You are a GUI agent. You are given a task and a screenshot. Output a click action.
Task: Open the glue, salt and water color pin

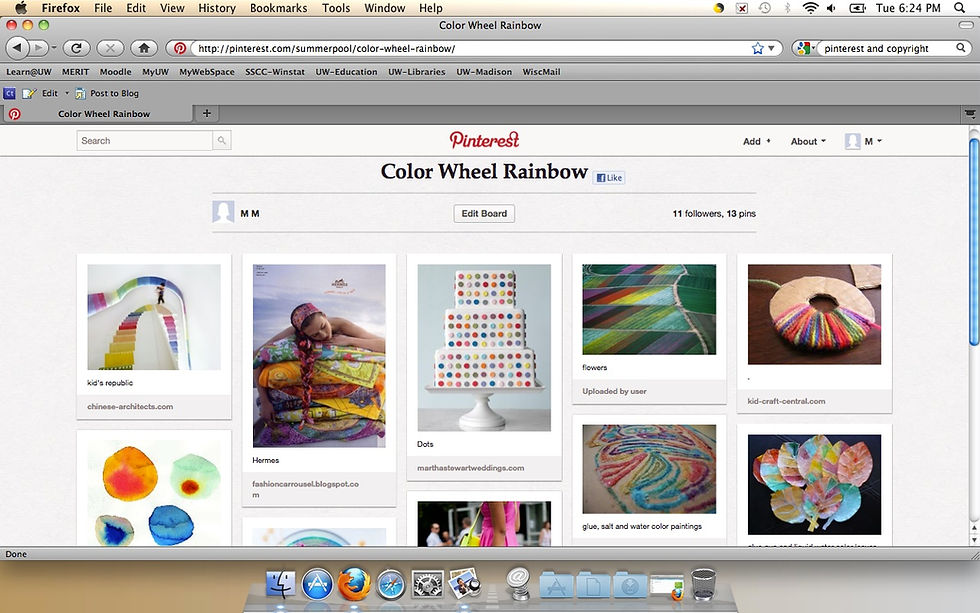[649, 469]
